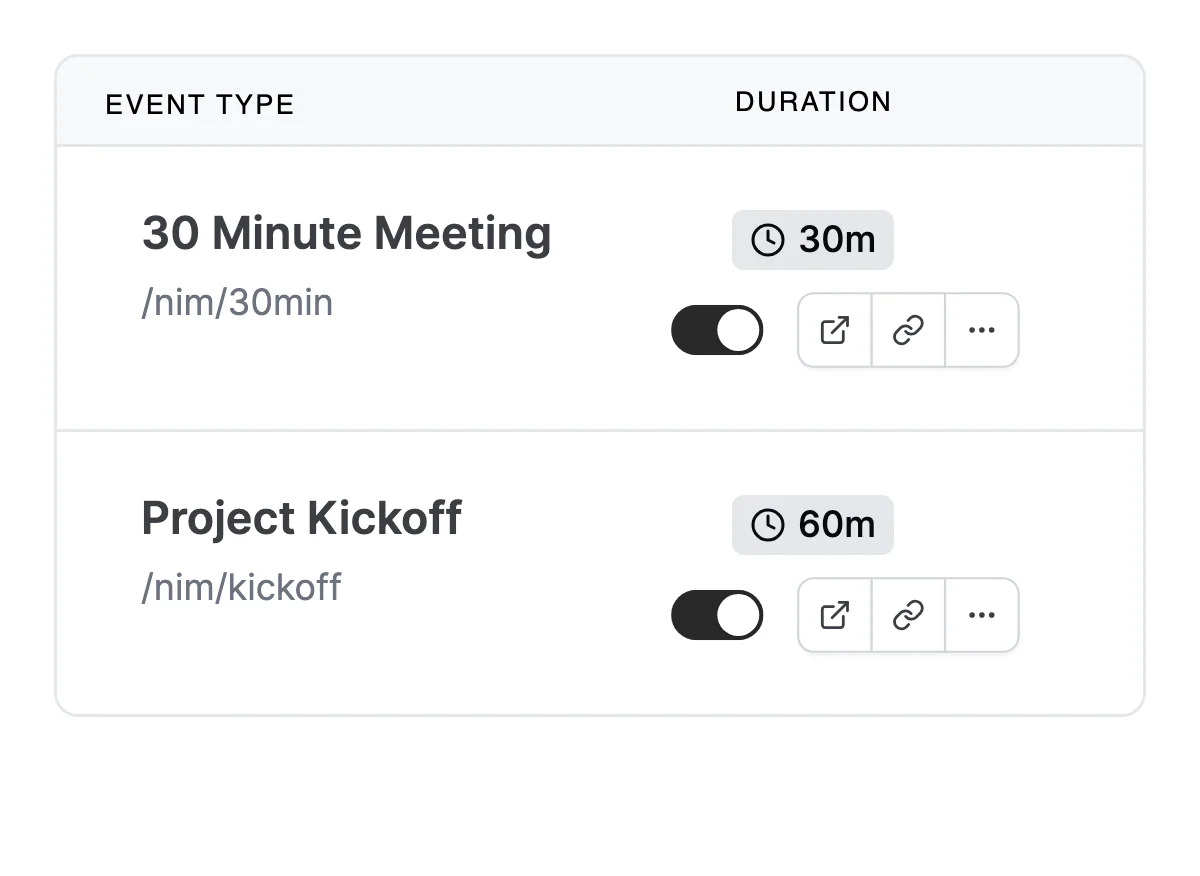Open preview for 30 Minute Meeting

[835, 330]
